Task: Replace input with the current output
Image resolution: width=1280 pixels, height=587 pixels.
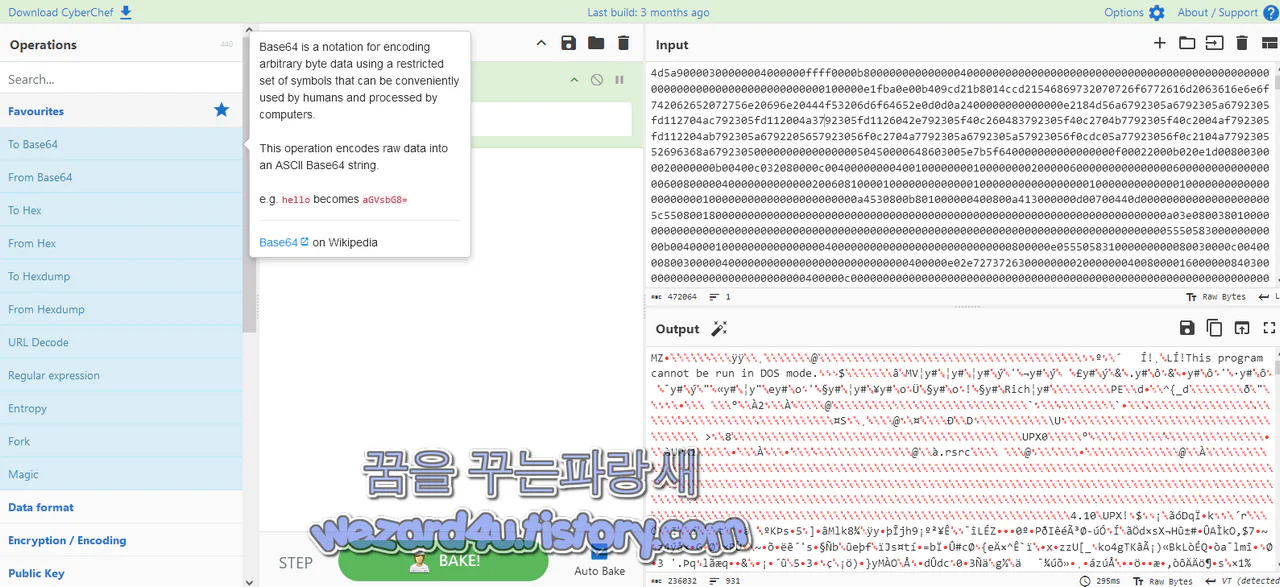Action: coord(1241,328)
